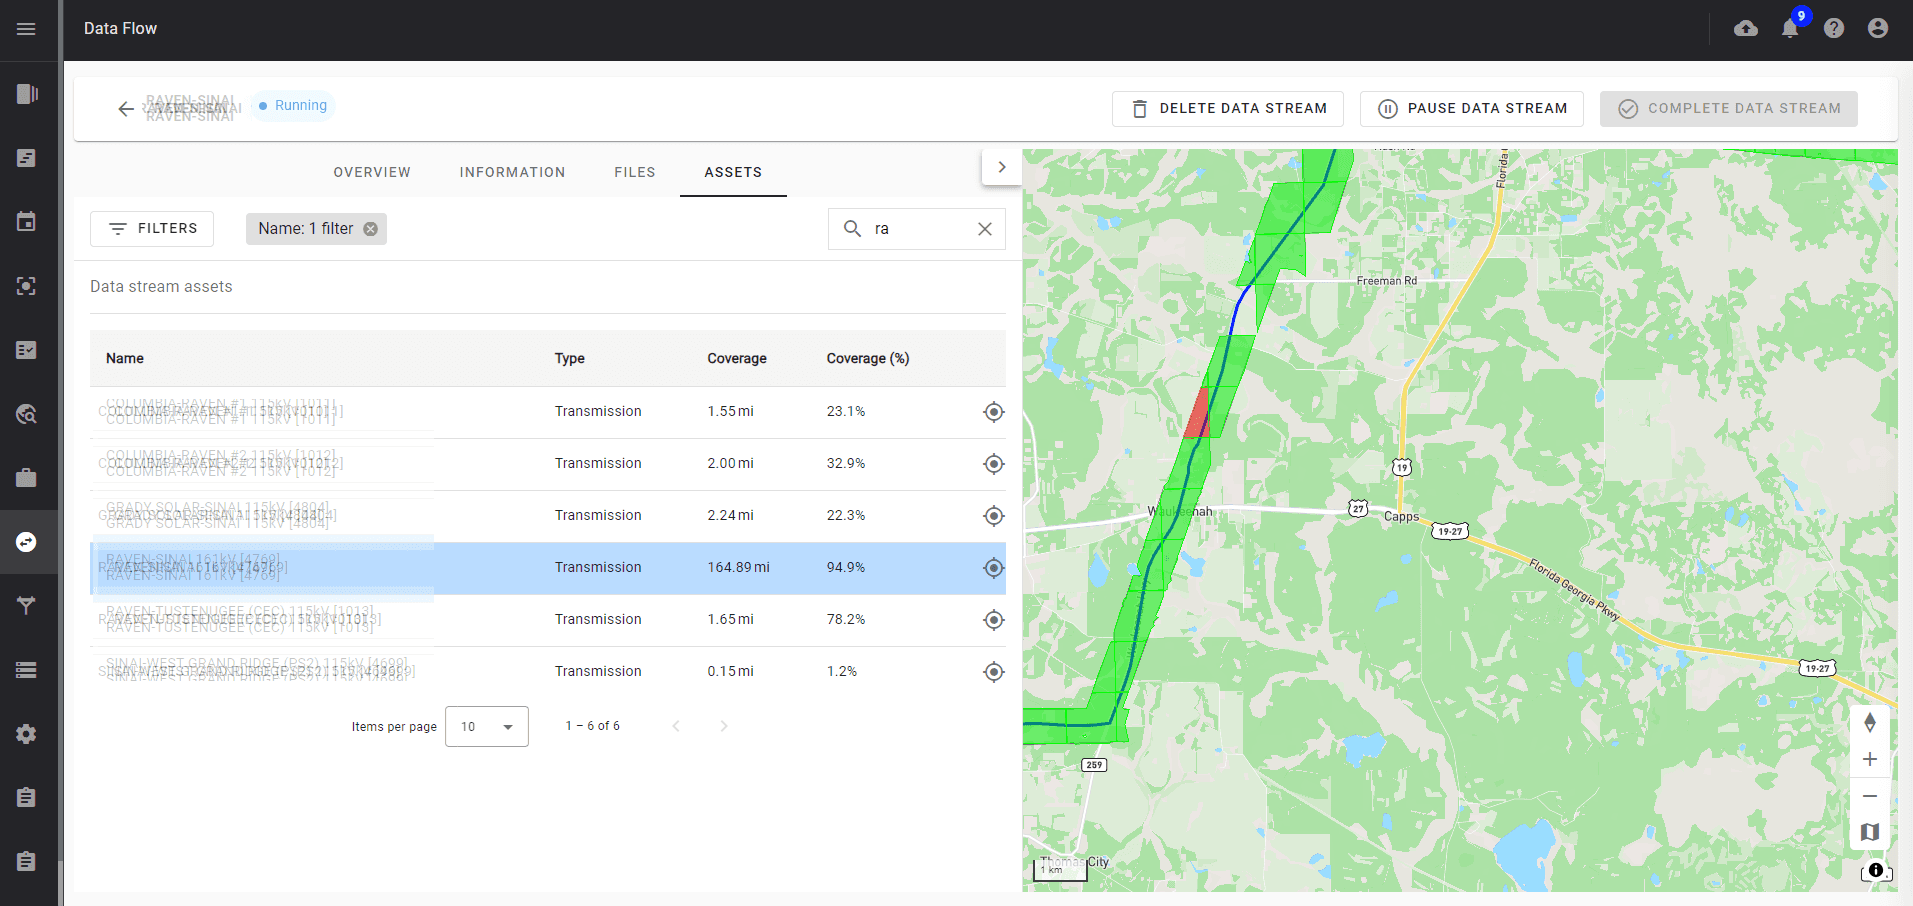Sort by the Coverage (%) column header
The width and height of the screenshot is (1913, 906).
tap(868, 359)
